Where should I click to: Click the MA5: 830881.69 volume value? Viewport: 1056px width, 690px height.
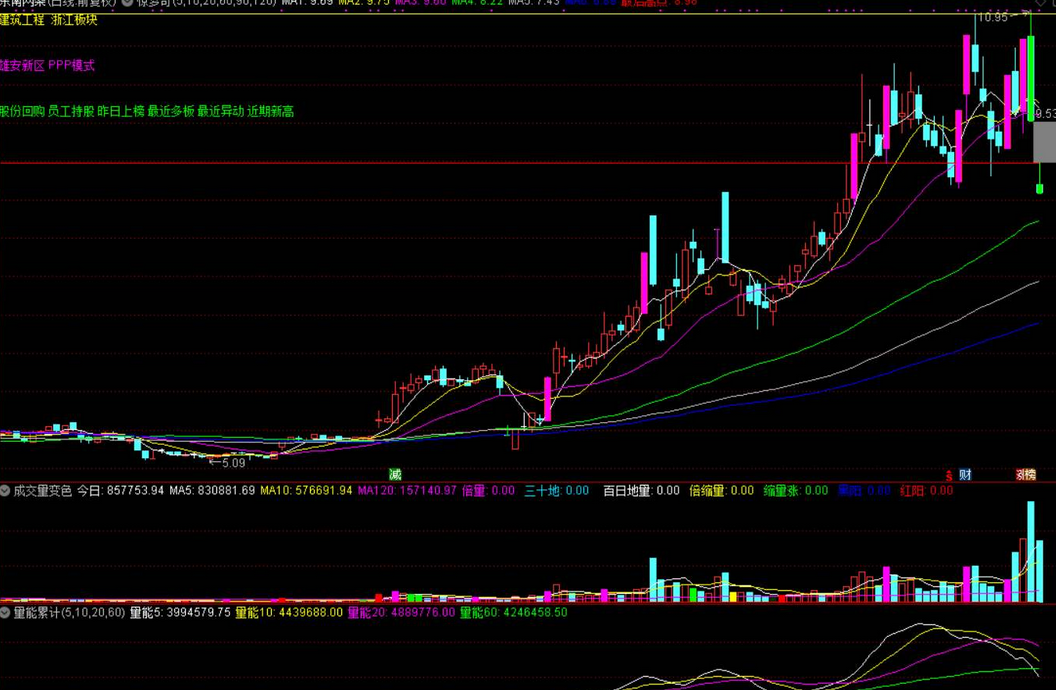coord(212,491)
